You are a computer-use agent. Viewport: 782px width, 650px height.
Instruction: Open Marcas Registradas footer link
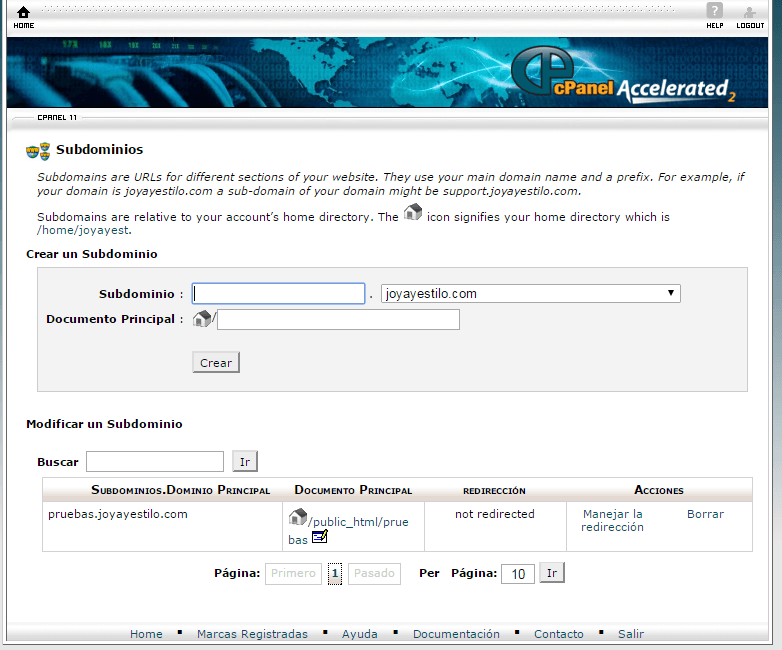[252, 634]
